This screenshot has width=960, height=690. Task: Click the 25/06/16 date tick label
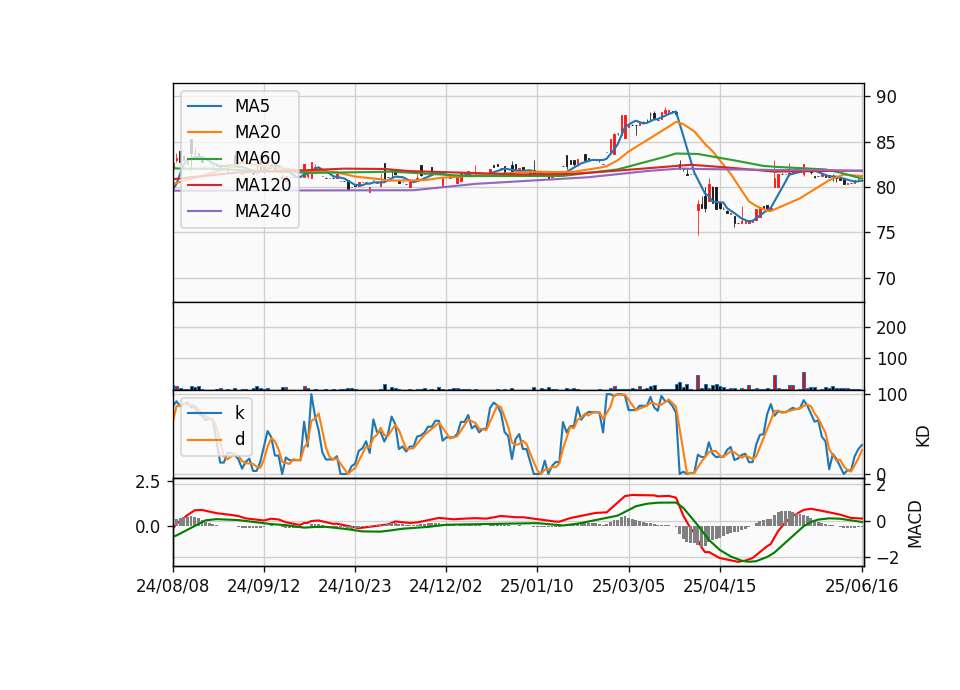861,586
